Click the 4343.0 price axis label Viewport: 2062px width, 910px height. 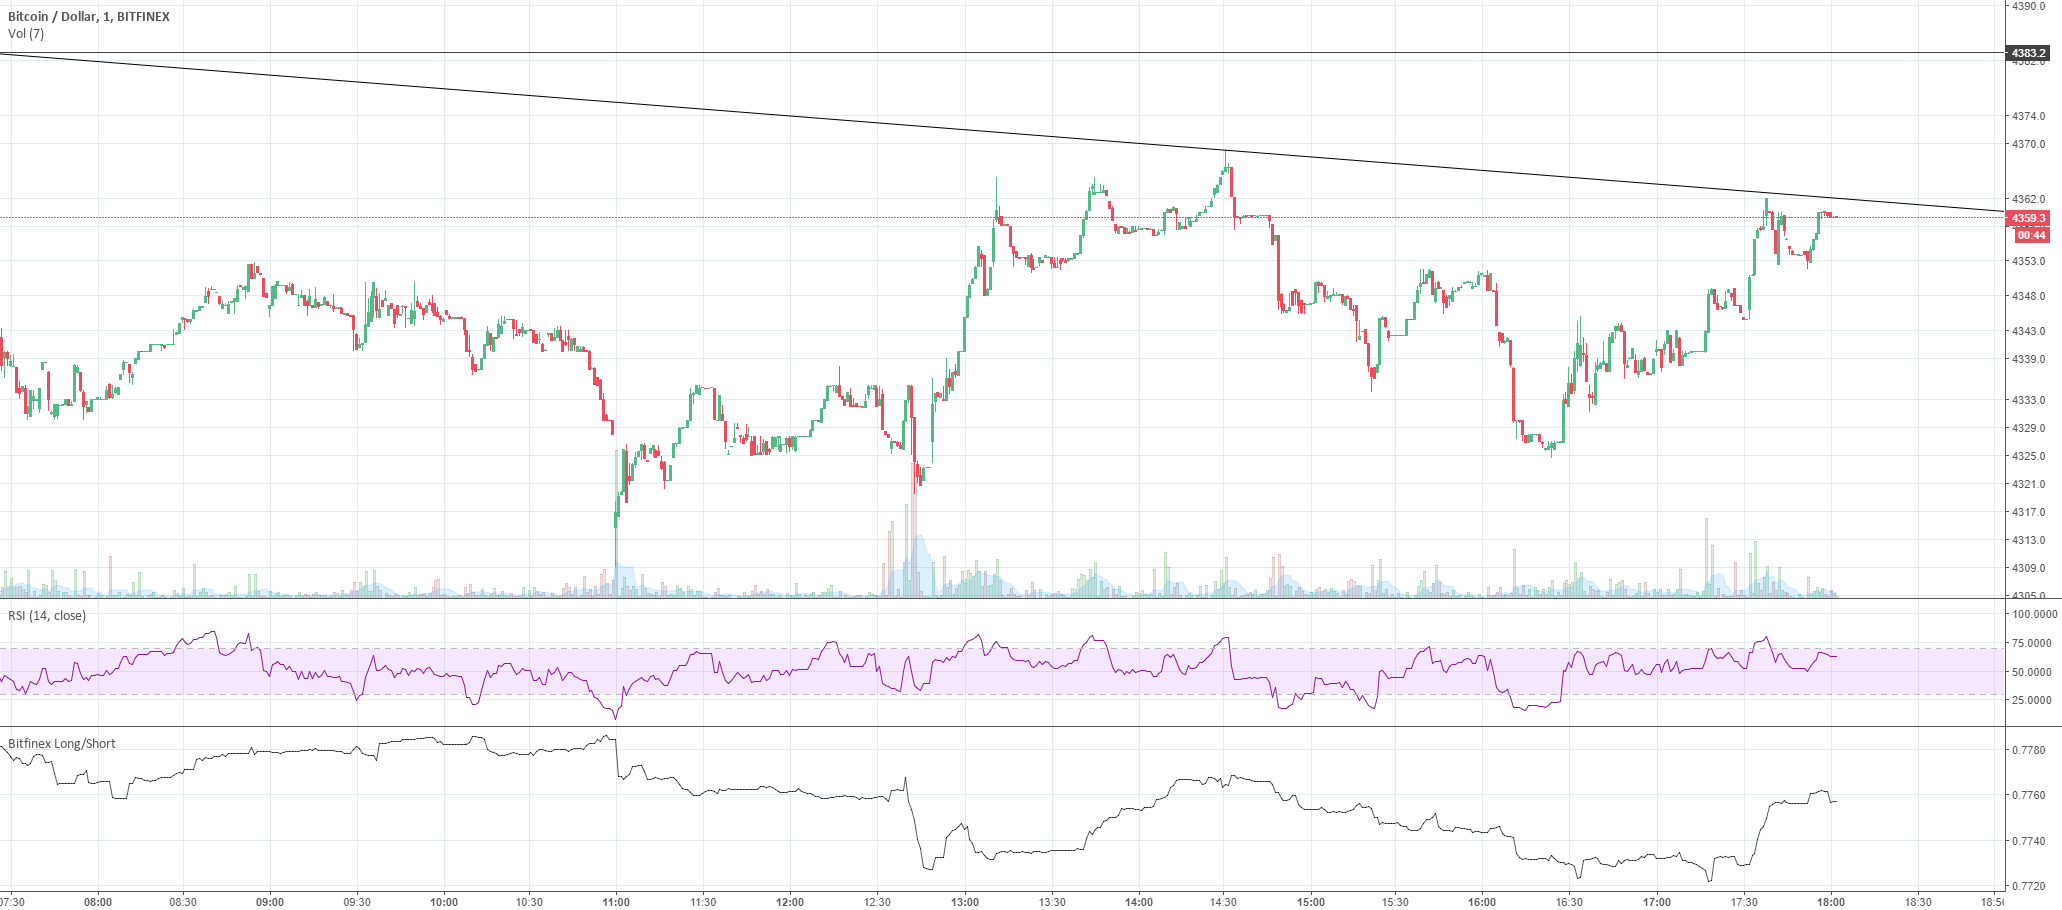click(x=2029, y=331)
